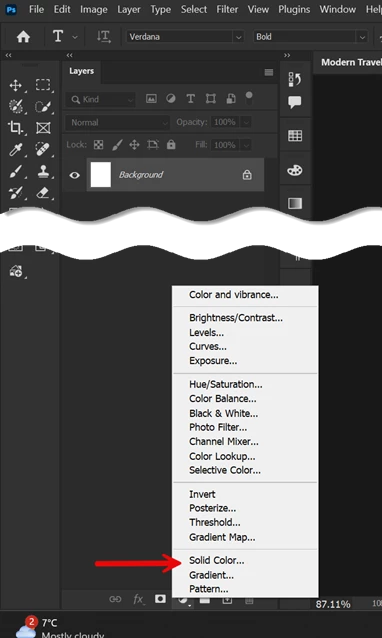Click link layers icon at panel bottom
This screenshot has height=638, width=382.
tap(116, 599)
